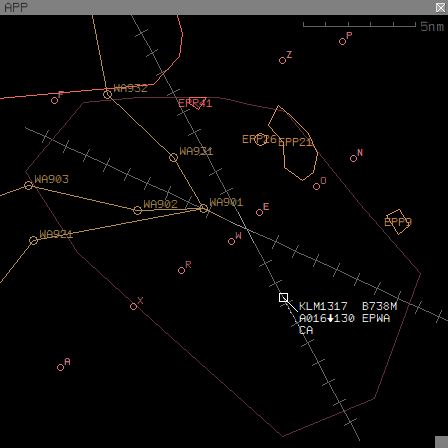This screenshot has width=448, height=448.
Task: Click the KLM1317 callsign label
Action: [323, 306]
